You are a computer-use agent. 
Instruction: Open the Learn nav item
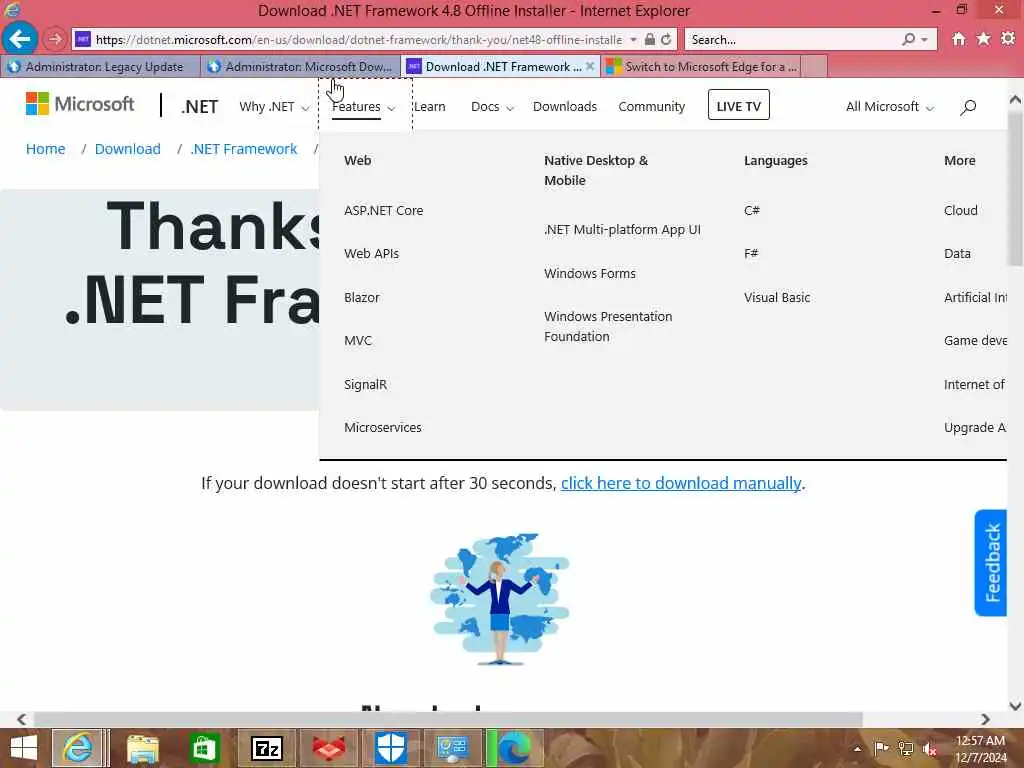tap(430, 106)
